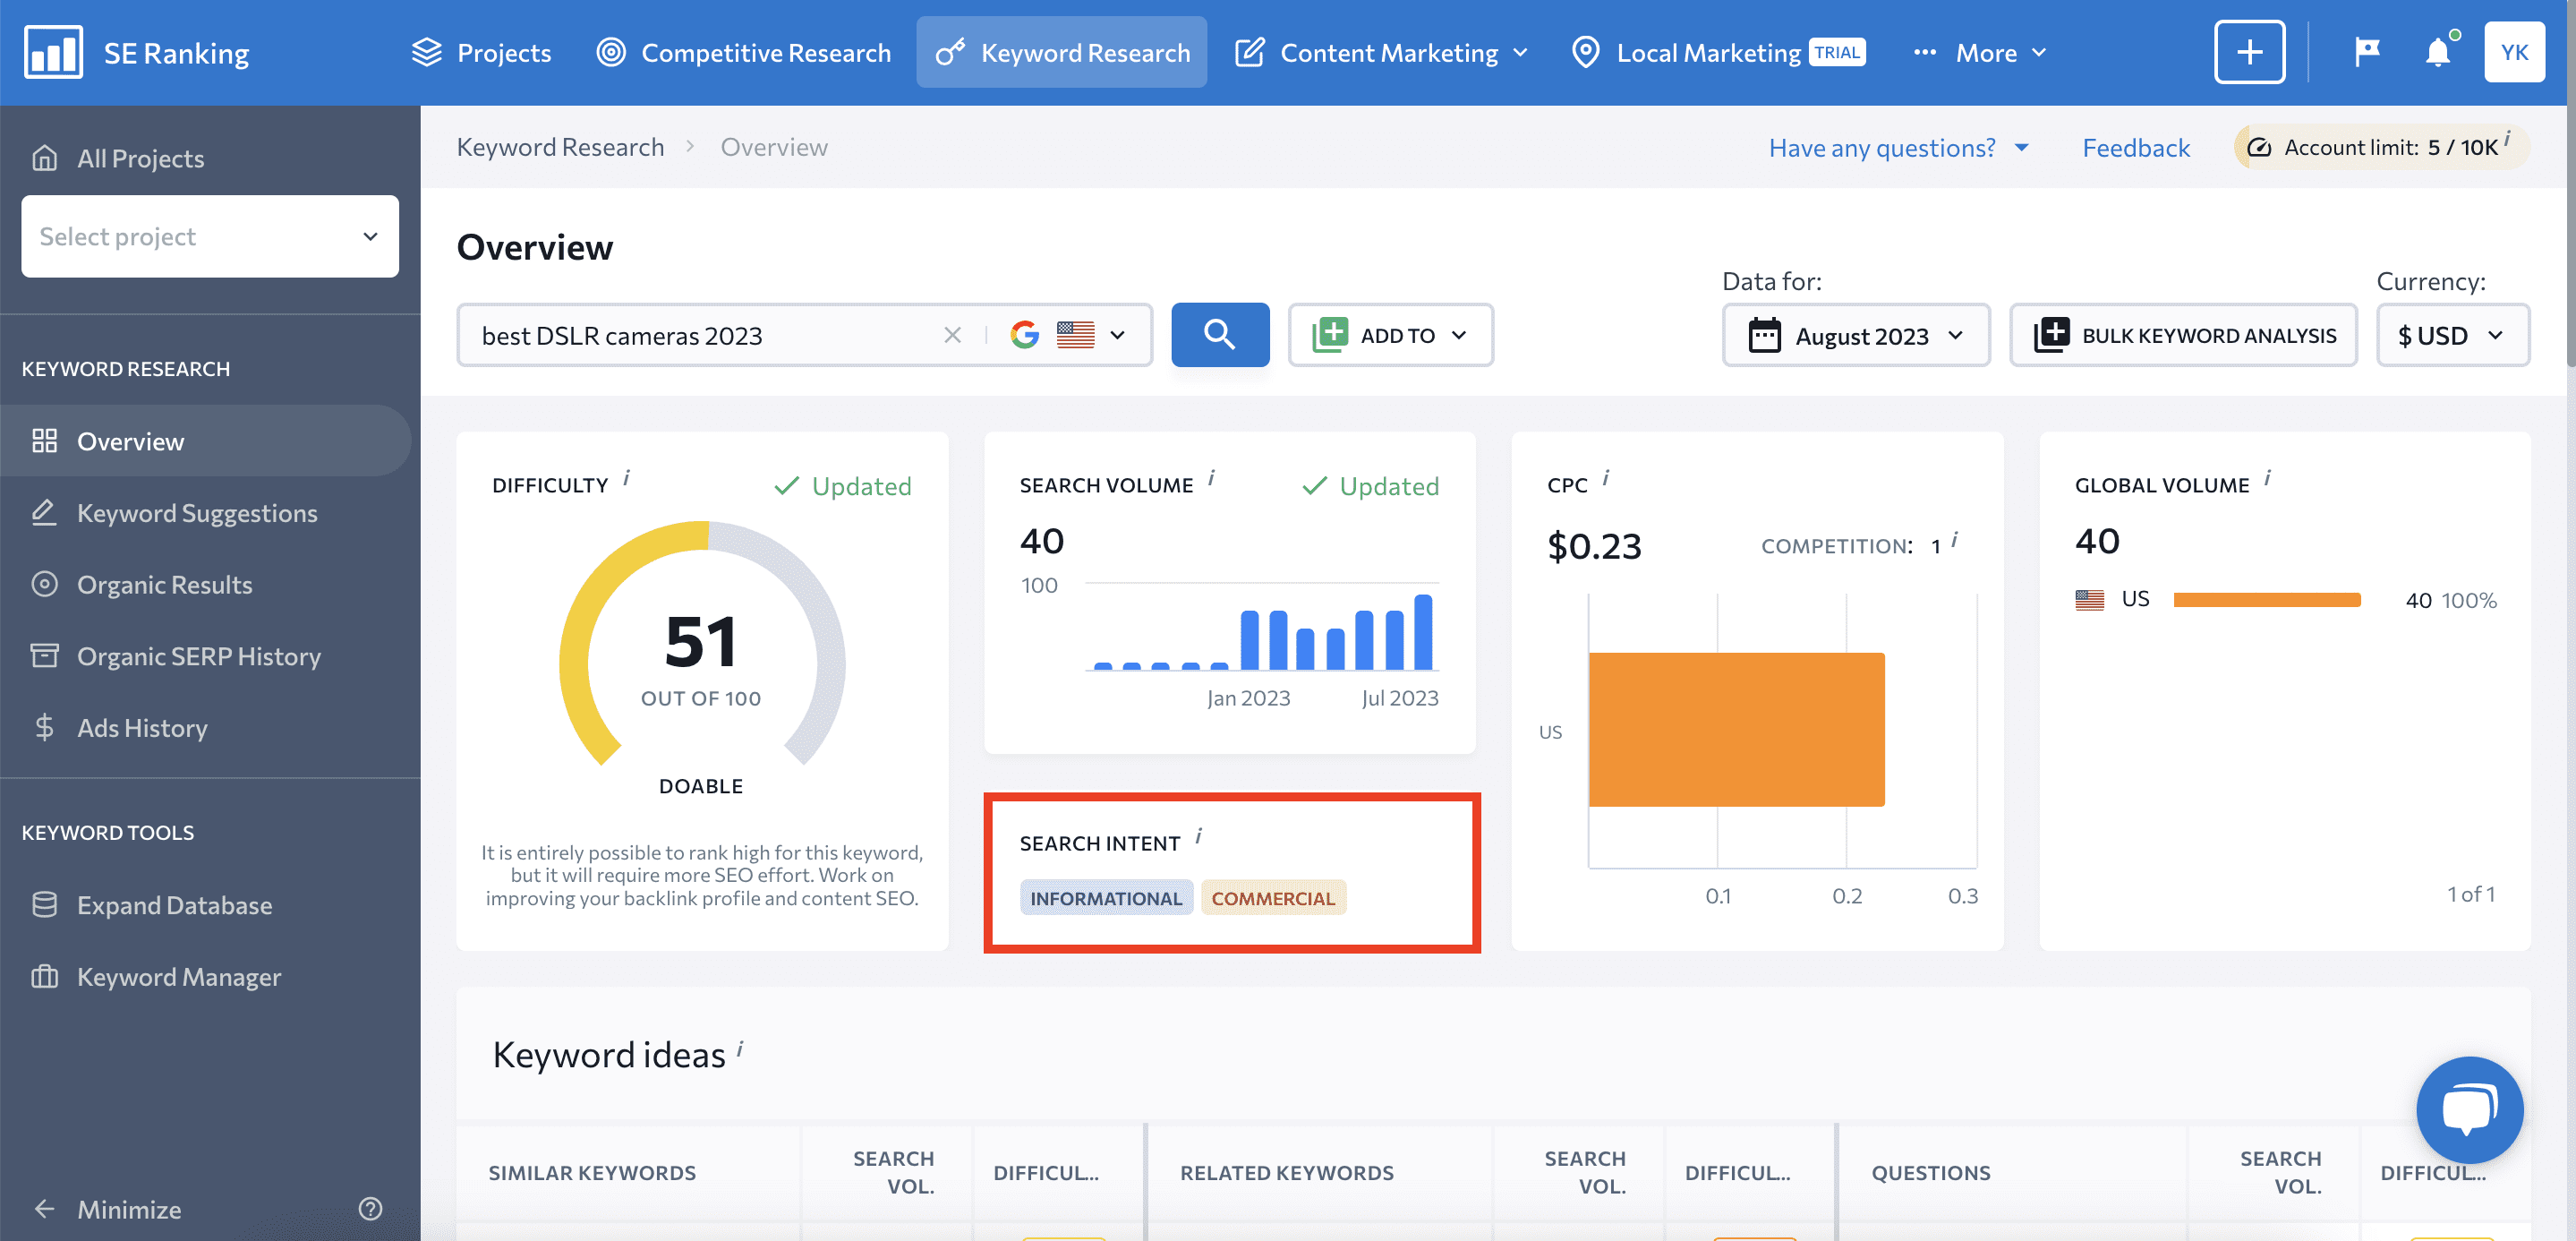Click the calendar icon in date selector

point(1764,335)
